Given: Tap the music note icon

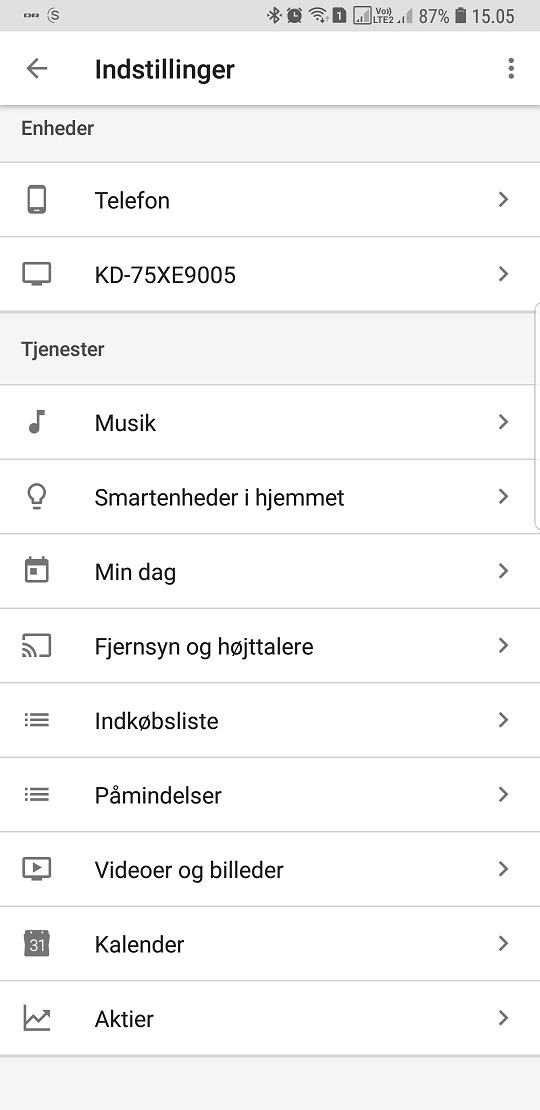Looking at the screenshot, I should pos(37,422).
